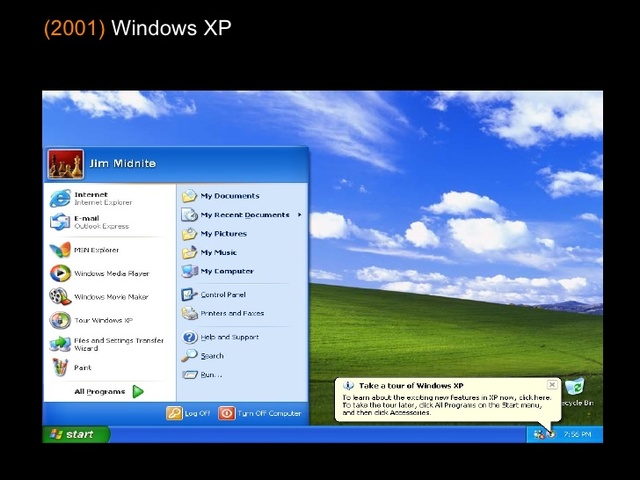The height and width of the screenshot is (480, 640).
Task: Click the "Search" text
Action: (x=212, y=356)
